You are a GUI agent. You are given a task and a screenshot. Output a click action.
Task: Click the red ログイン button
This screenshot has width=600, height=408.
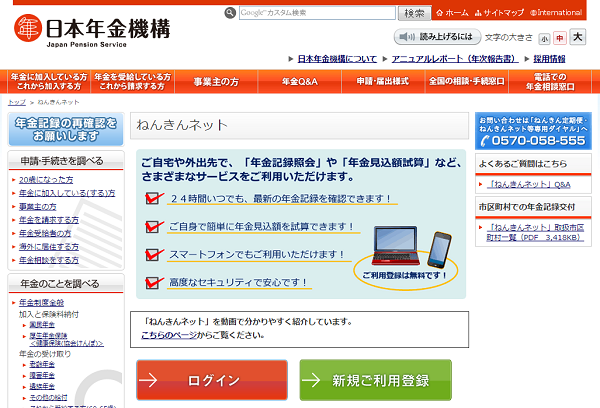coord(212,380)
